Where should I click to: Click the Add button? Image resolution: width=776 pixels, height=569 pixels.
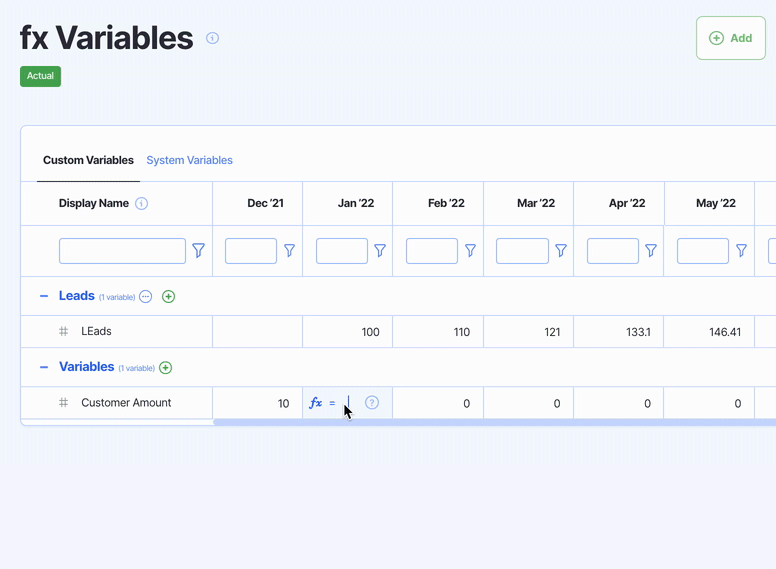[730, 38]
